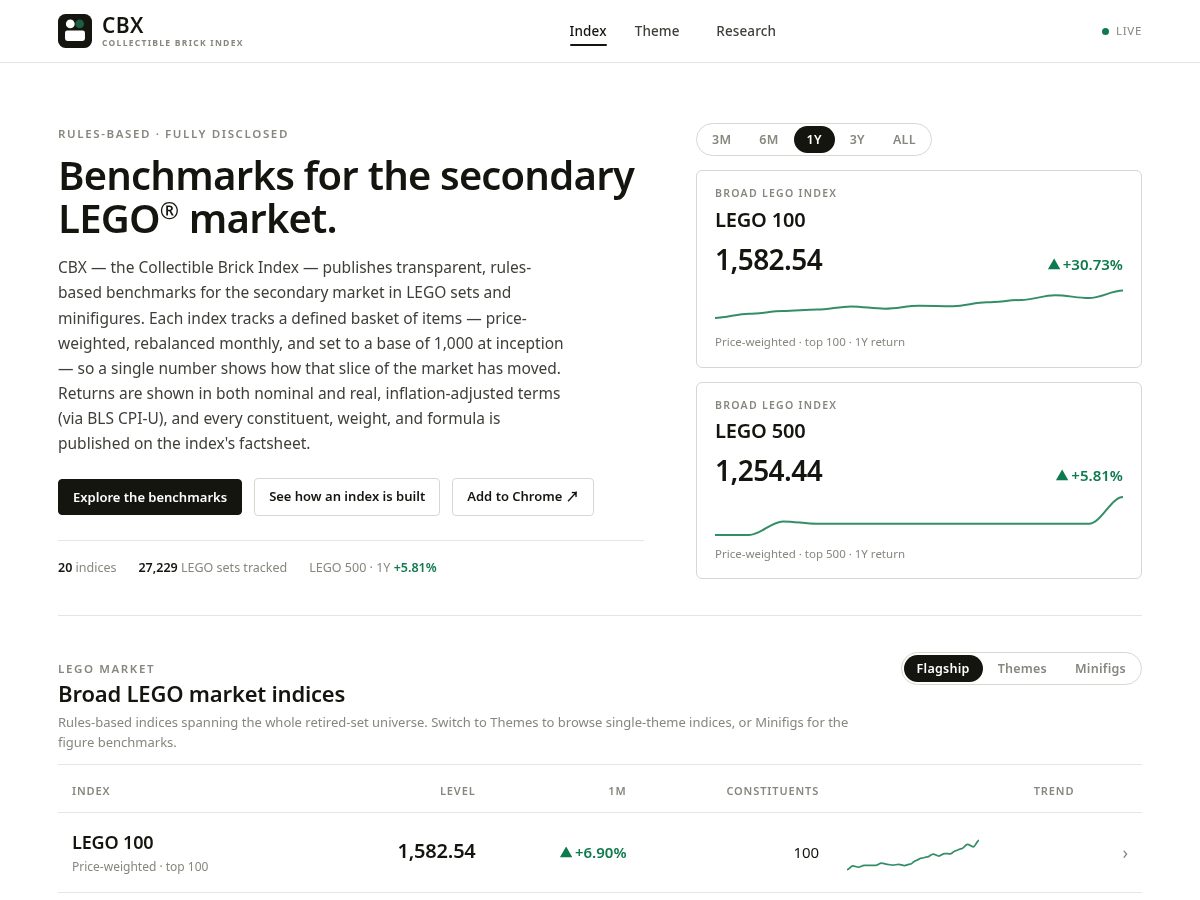Open the LEGO 500 index card
The height and width of the screenshot is (900, 1200).
click(x=919, y=480)
